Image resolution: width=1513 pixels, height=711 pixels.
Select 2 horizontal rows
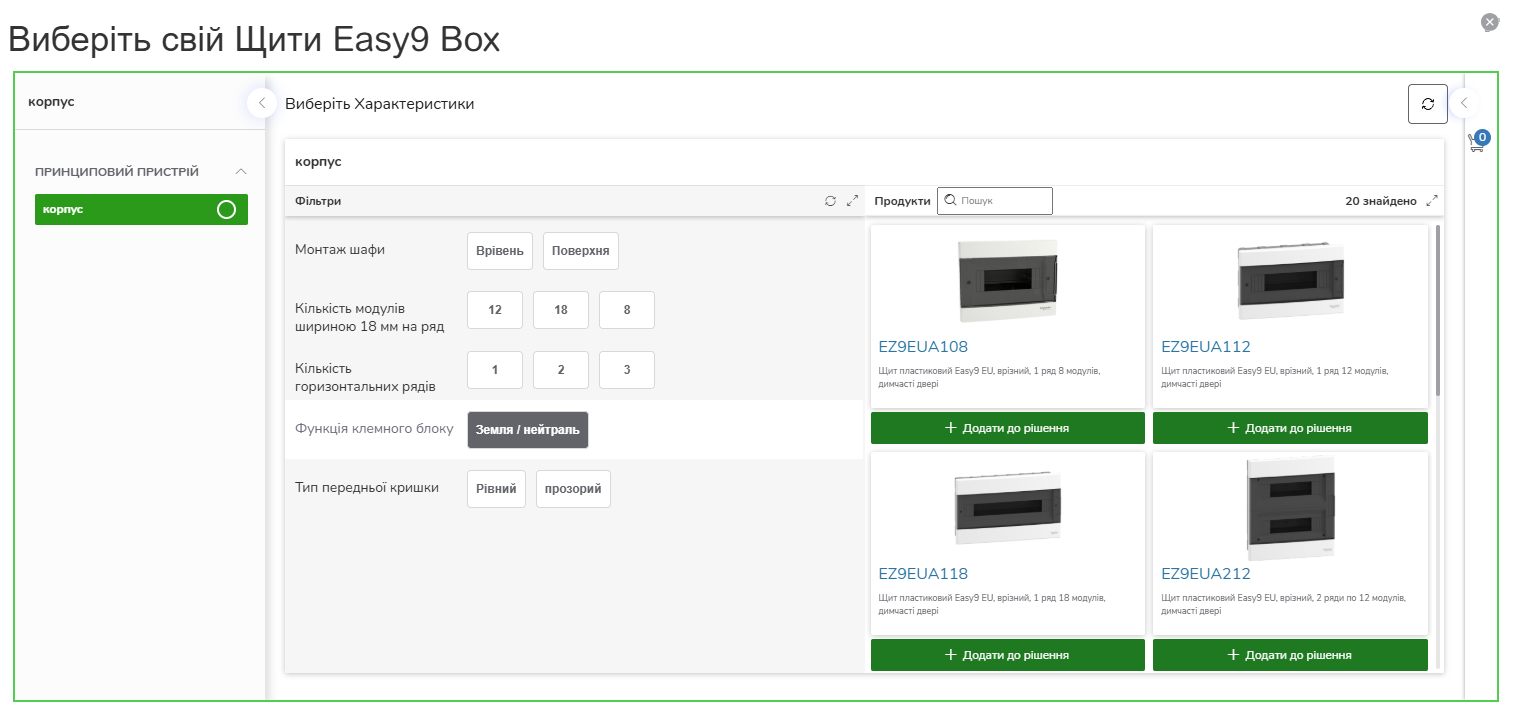coord(561,370)
